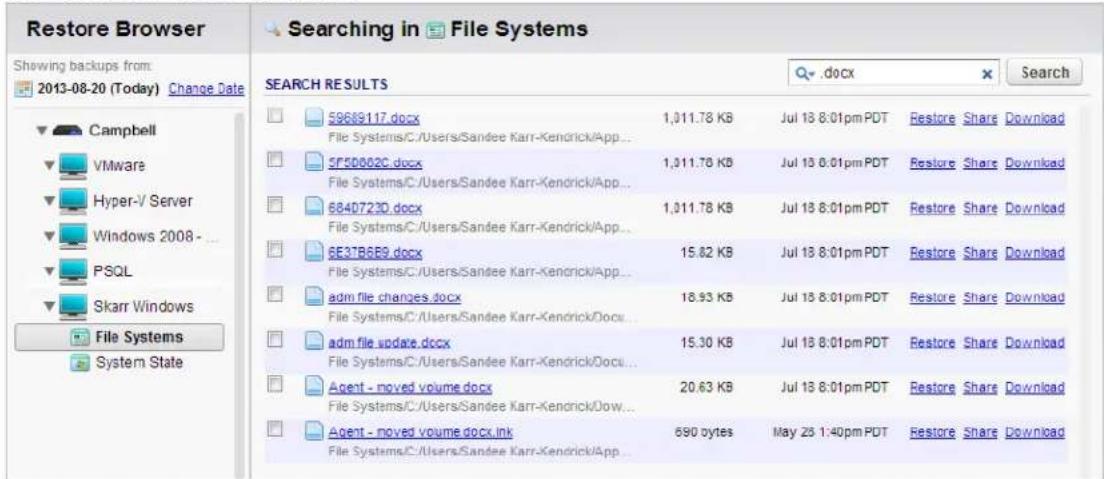Select System State in the tree
This screenshot has height=479, width=1104.
click(x=139, y=363)
